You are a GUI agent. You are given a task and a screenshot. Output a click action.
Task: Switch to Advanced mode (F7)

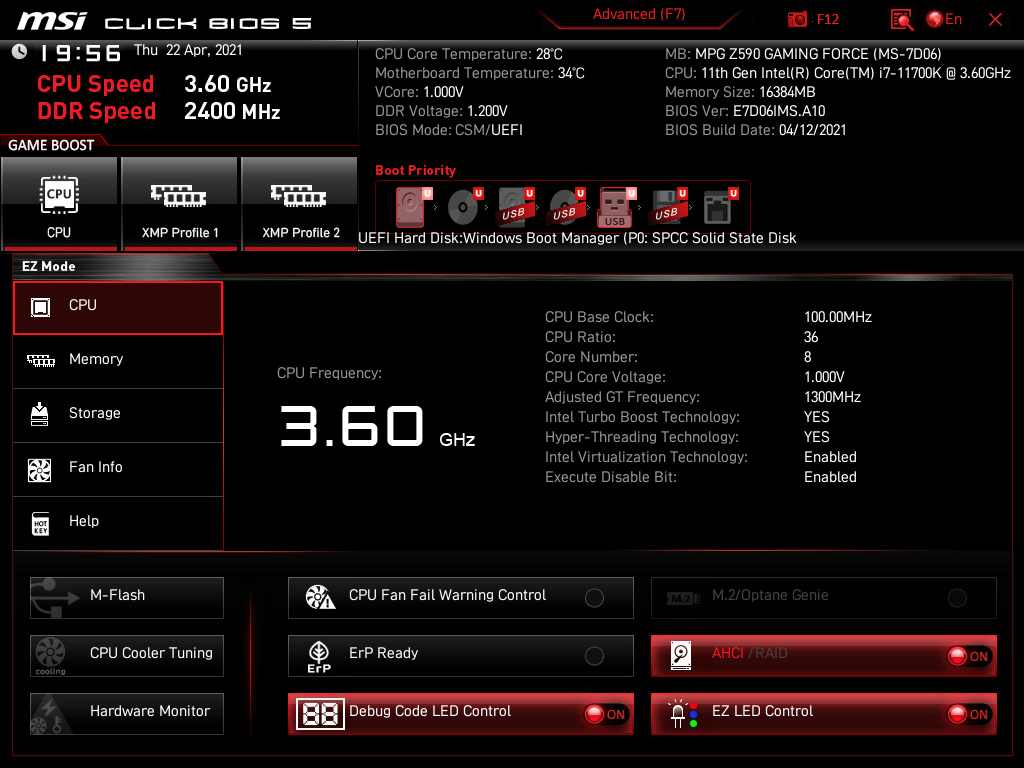[x=639, y=14]
